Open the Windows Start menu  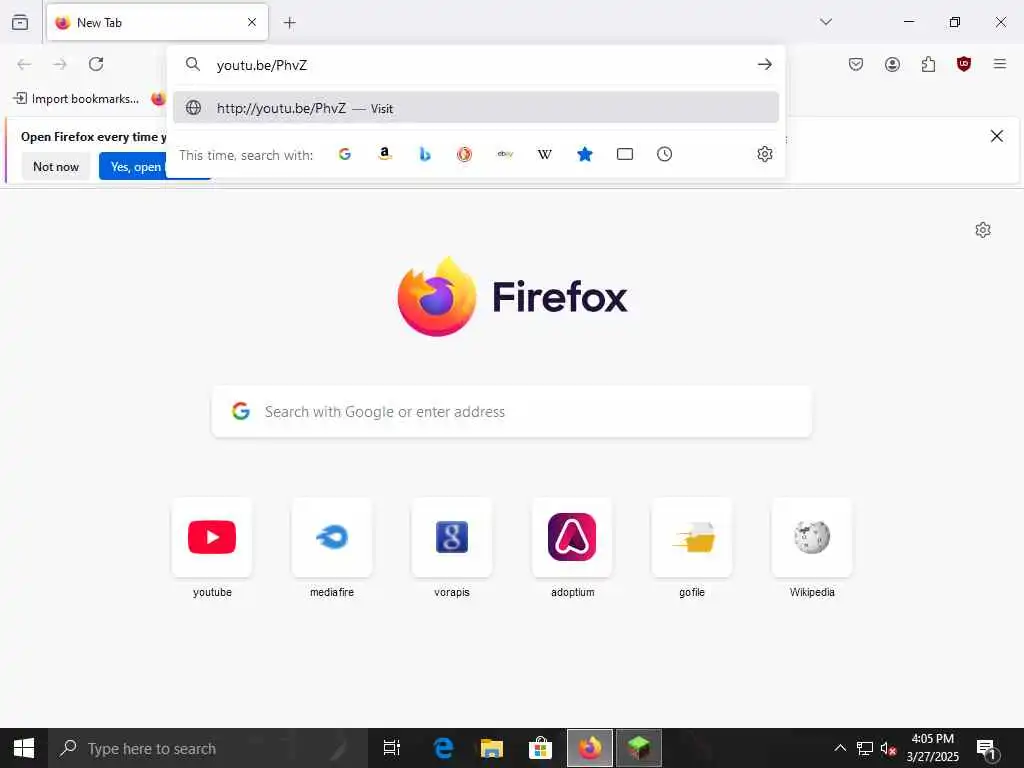(24, 748)
